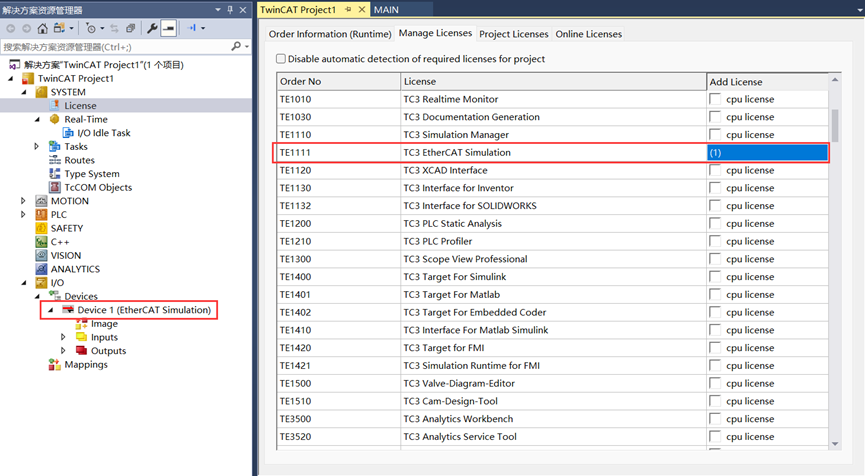The height and width of the screenshot is (476, 865).
Task: Select the License tree item
Action: pyautogui.click(x=80, y=105)
